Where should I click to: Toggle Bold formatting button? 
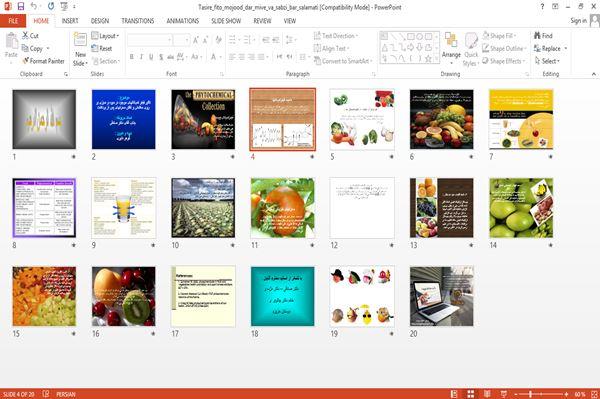(132, 57)
